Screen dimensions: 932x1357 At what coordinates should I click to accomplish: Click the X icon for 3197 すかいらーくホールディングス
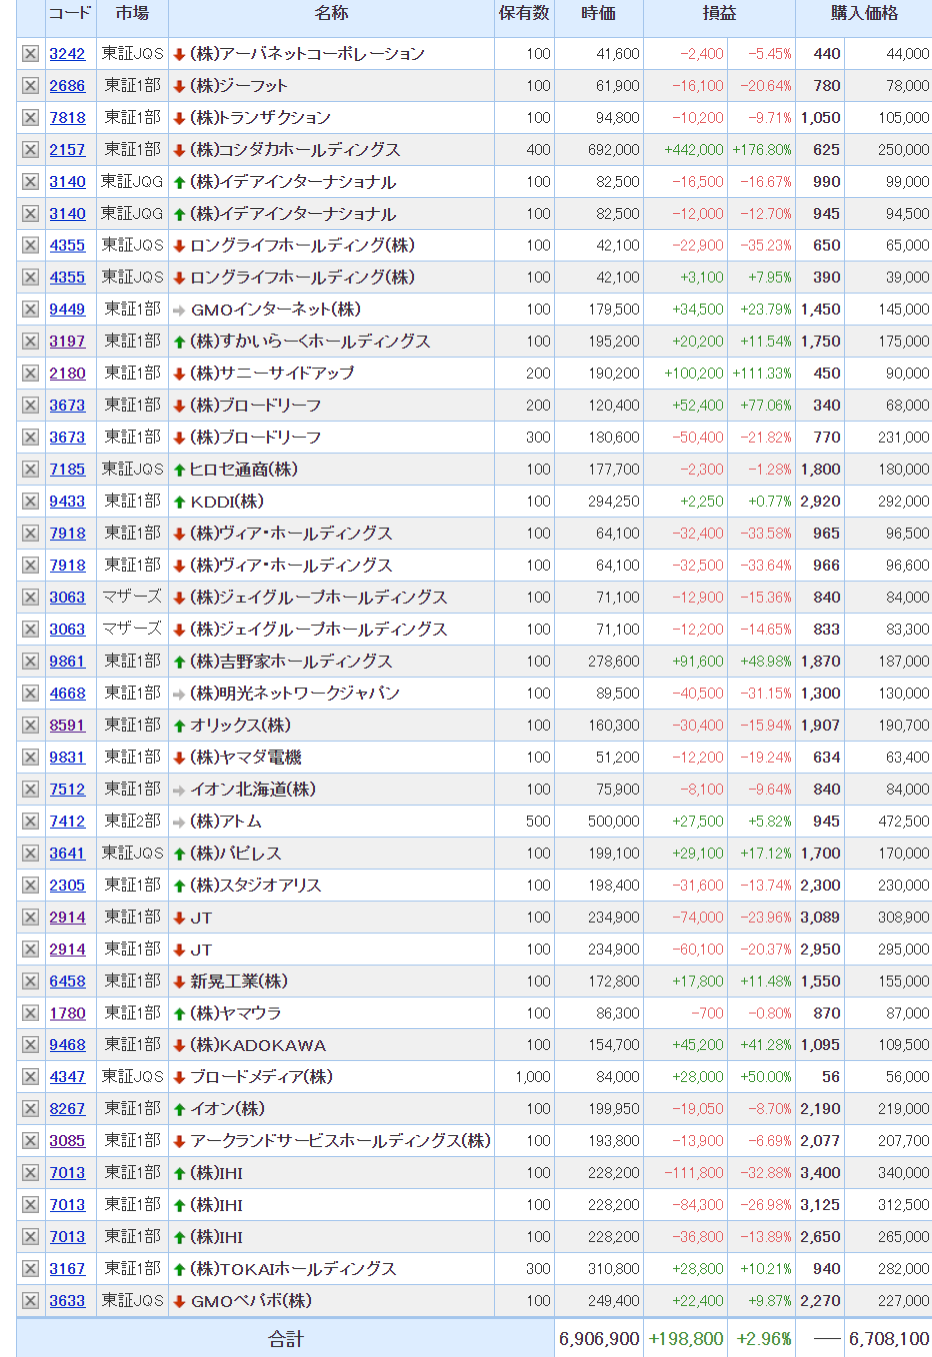pyautogui.click(x=30, y=342)
